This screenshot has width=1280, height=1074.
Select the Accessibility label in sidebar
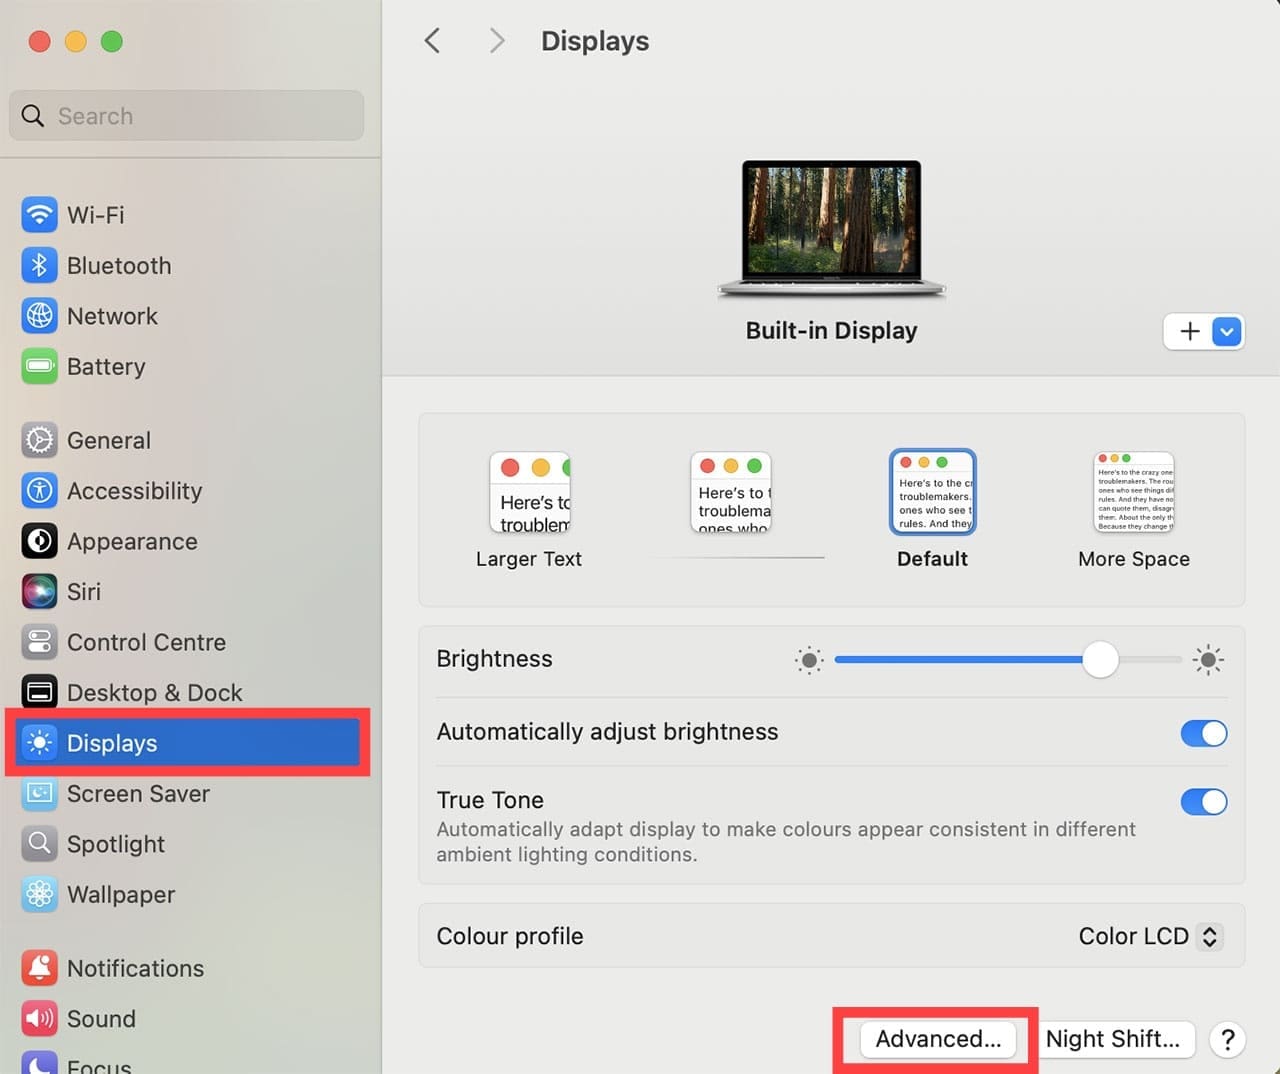[135, 491]
